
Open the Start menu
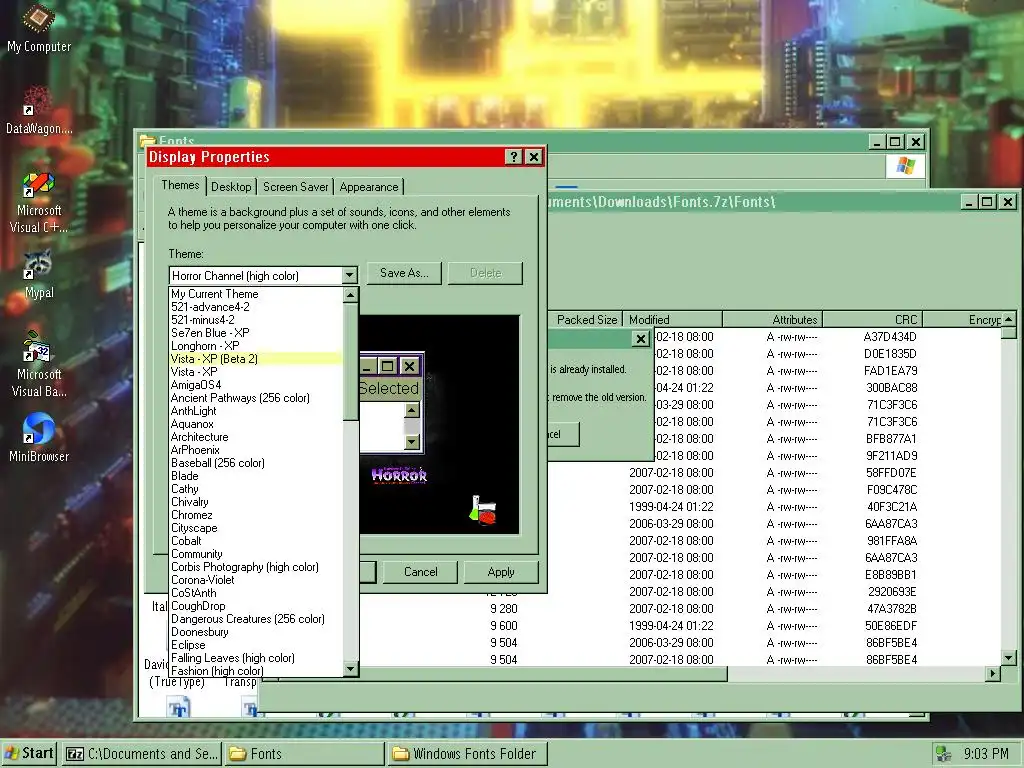(x=29, y=753)
